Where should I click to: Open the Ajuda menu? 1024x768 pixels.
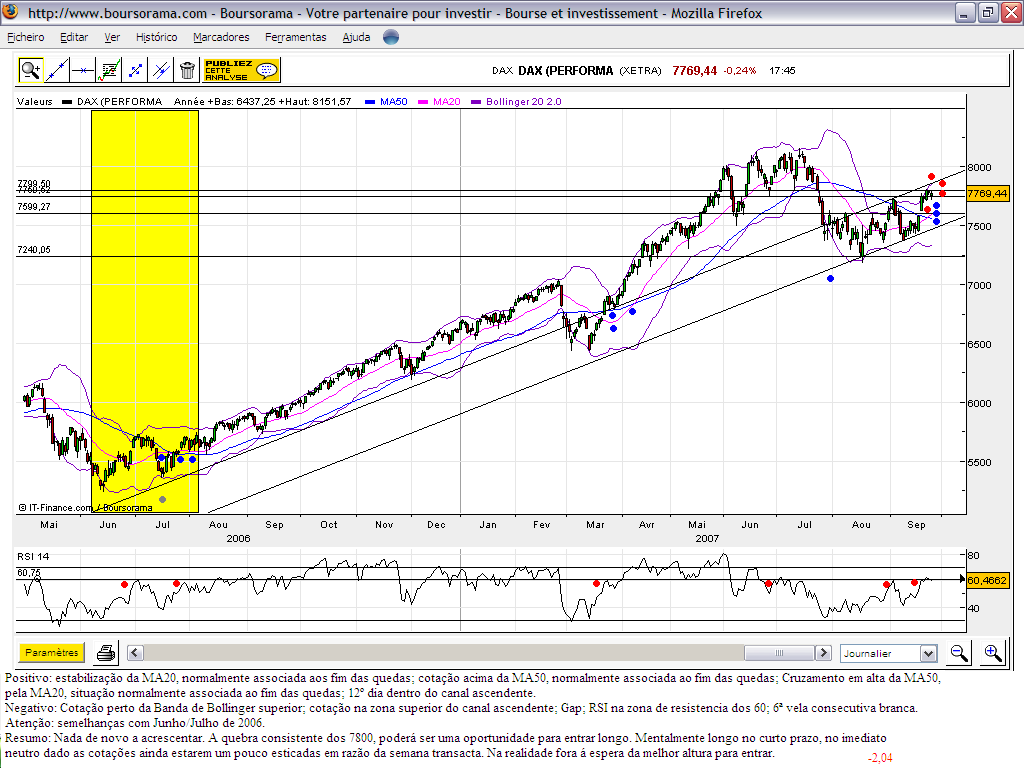(357, 37)
